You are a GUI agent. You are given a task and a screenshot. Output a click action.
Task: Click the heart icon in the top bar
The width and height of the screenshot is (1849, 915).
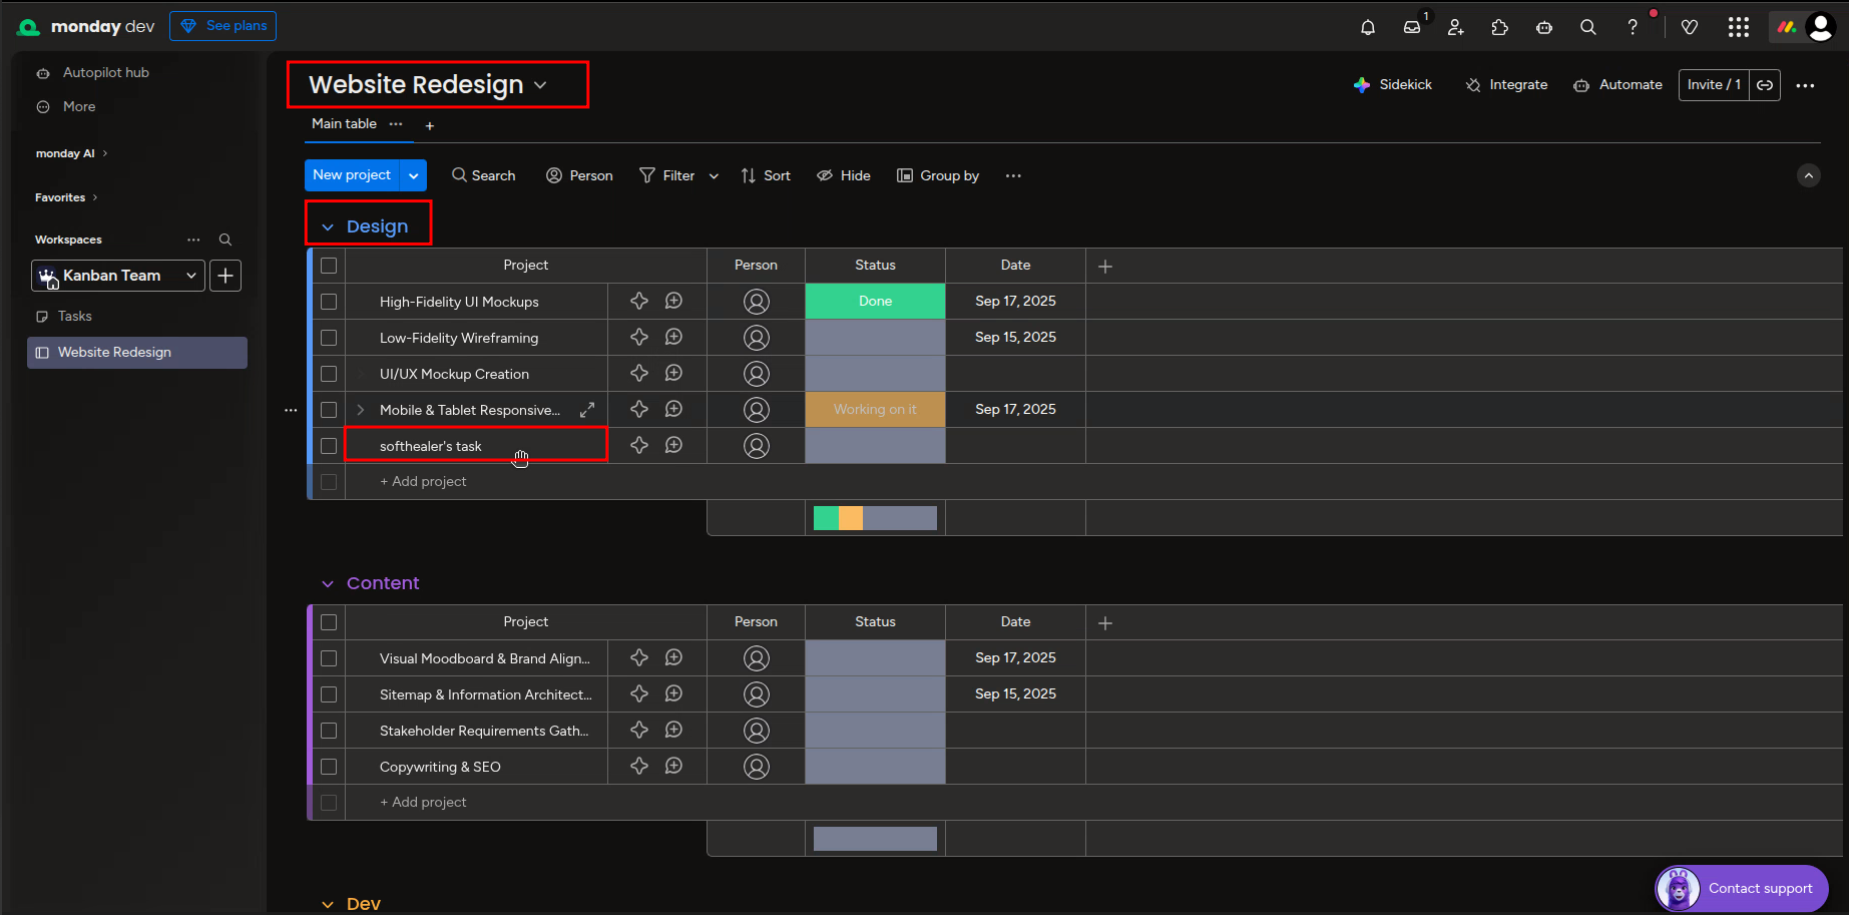pyautogui.click(x=1690, y=27)
